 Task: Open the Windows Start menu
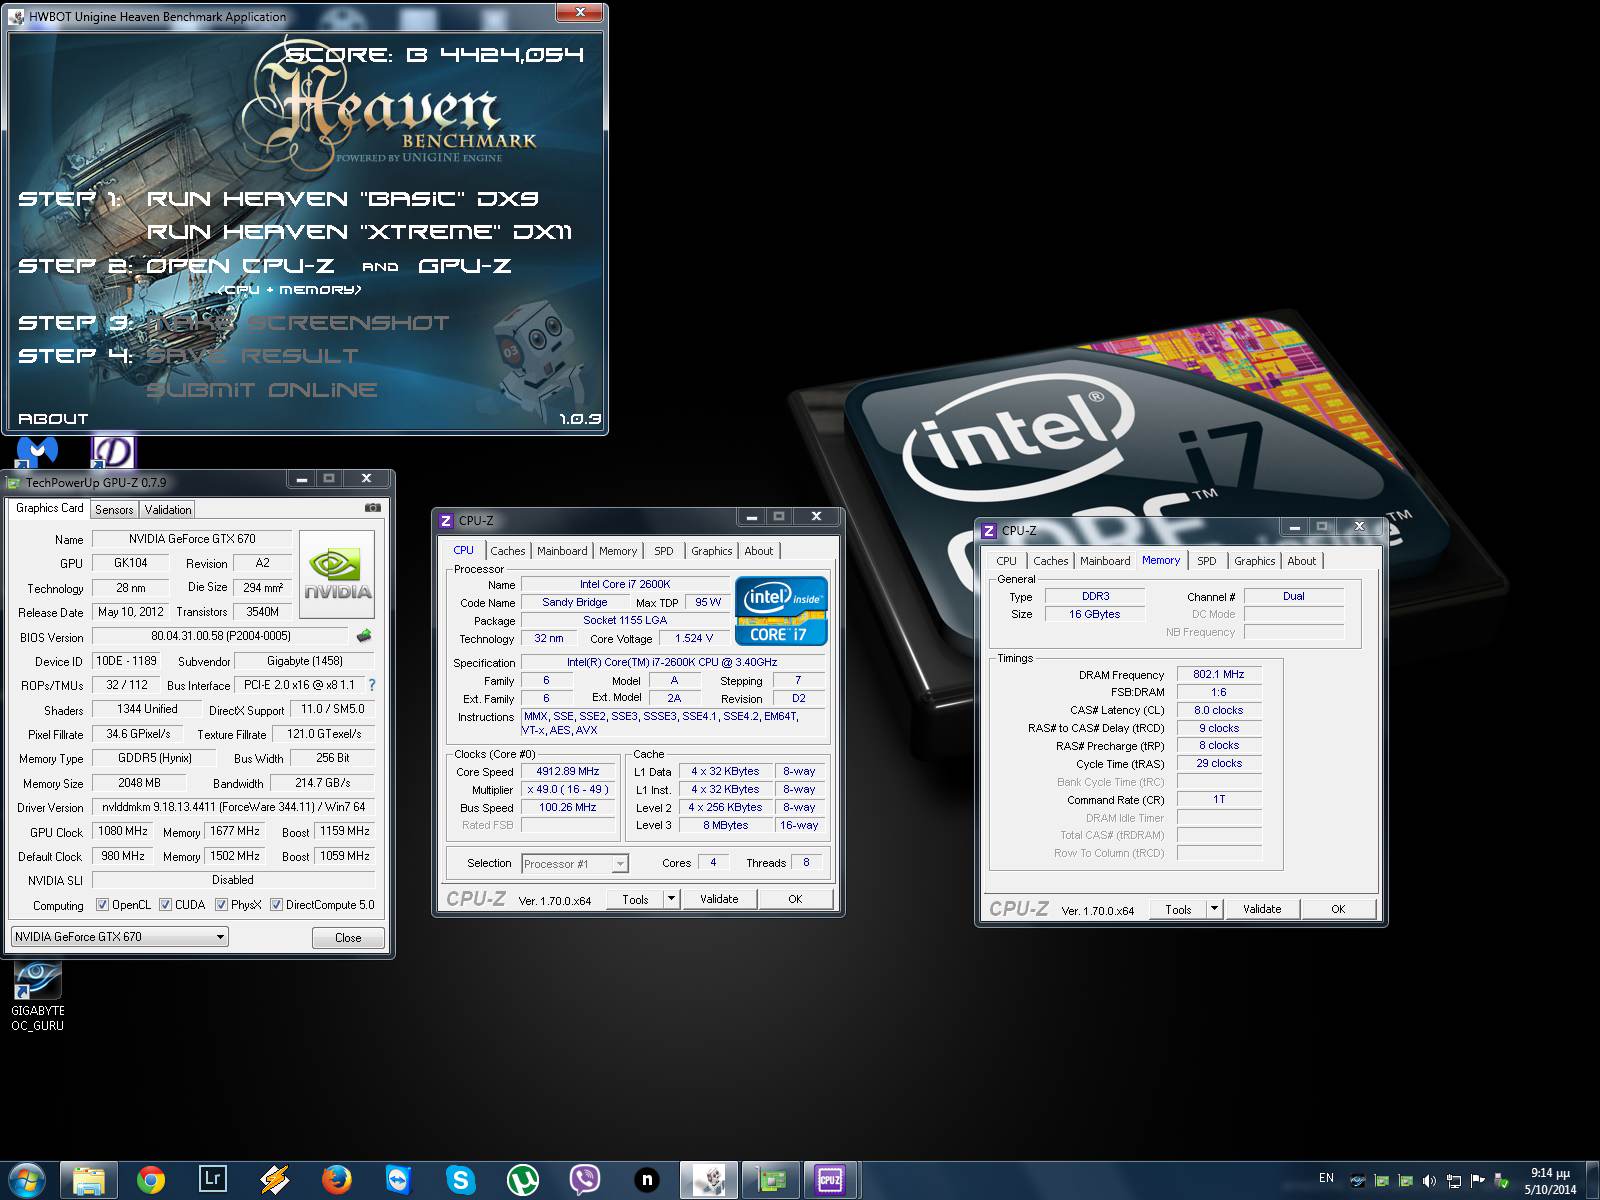(x=27, y=1180)
